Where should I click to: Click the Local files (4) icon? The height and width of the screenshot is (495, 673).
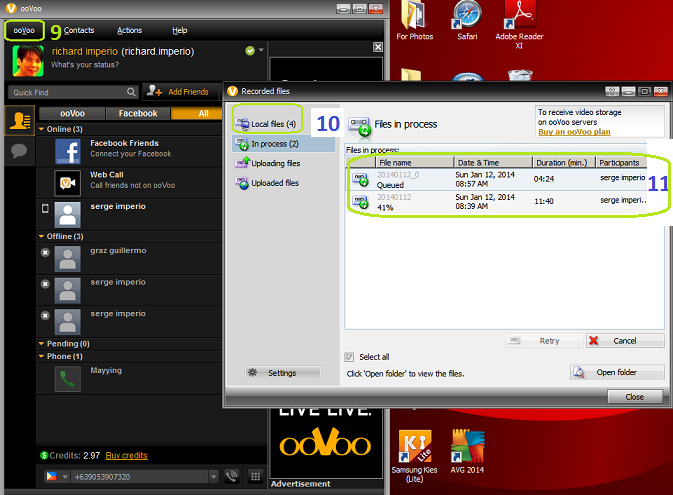pyautogui.click(x=242, y=124)
